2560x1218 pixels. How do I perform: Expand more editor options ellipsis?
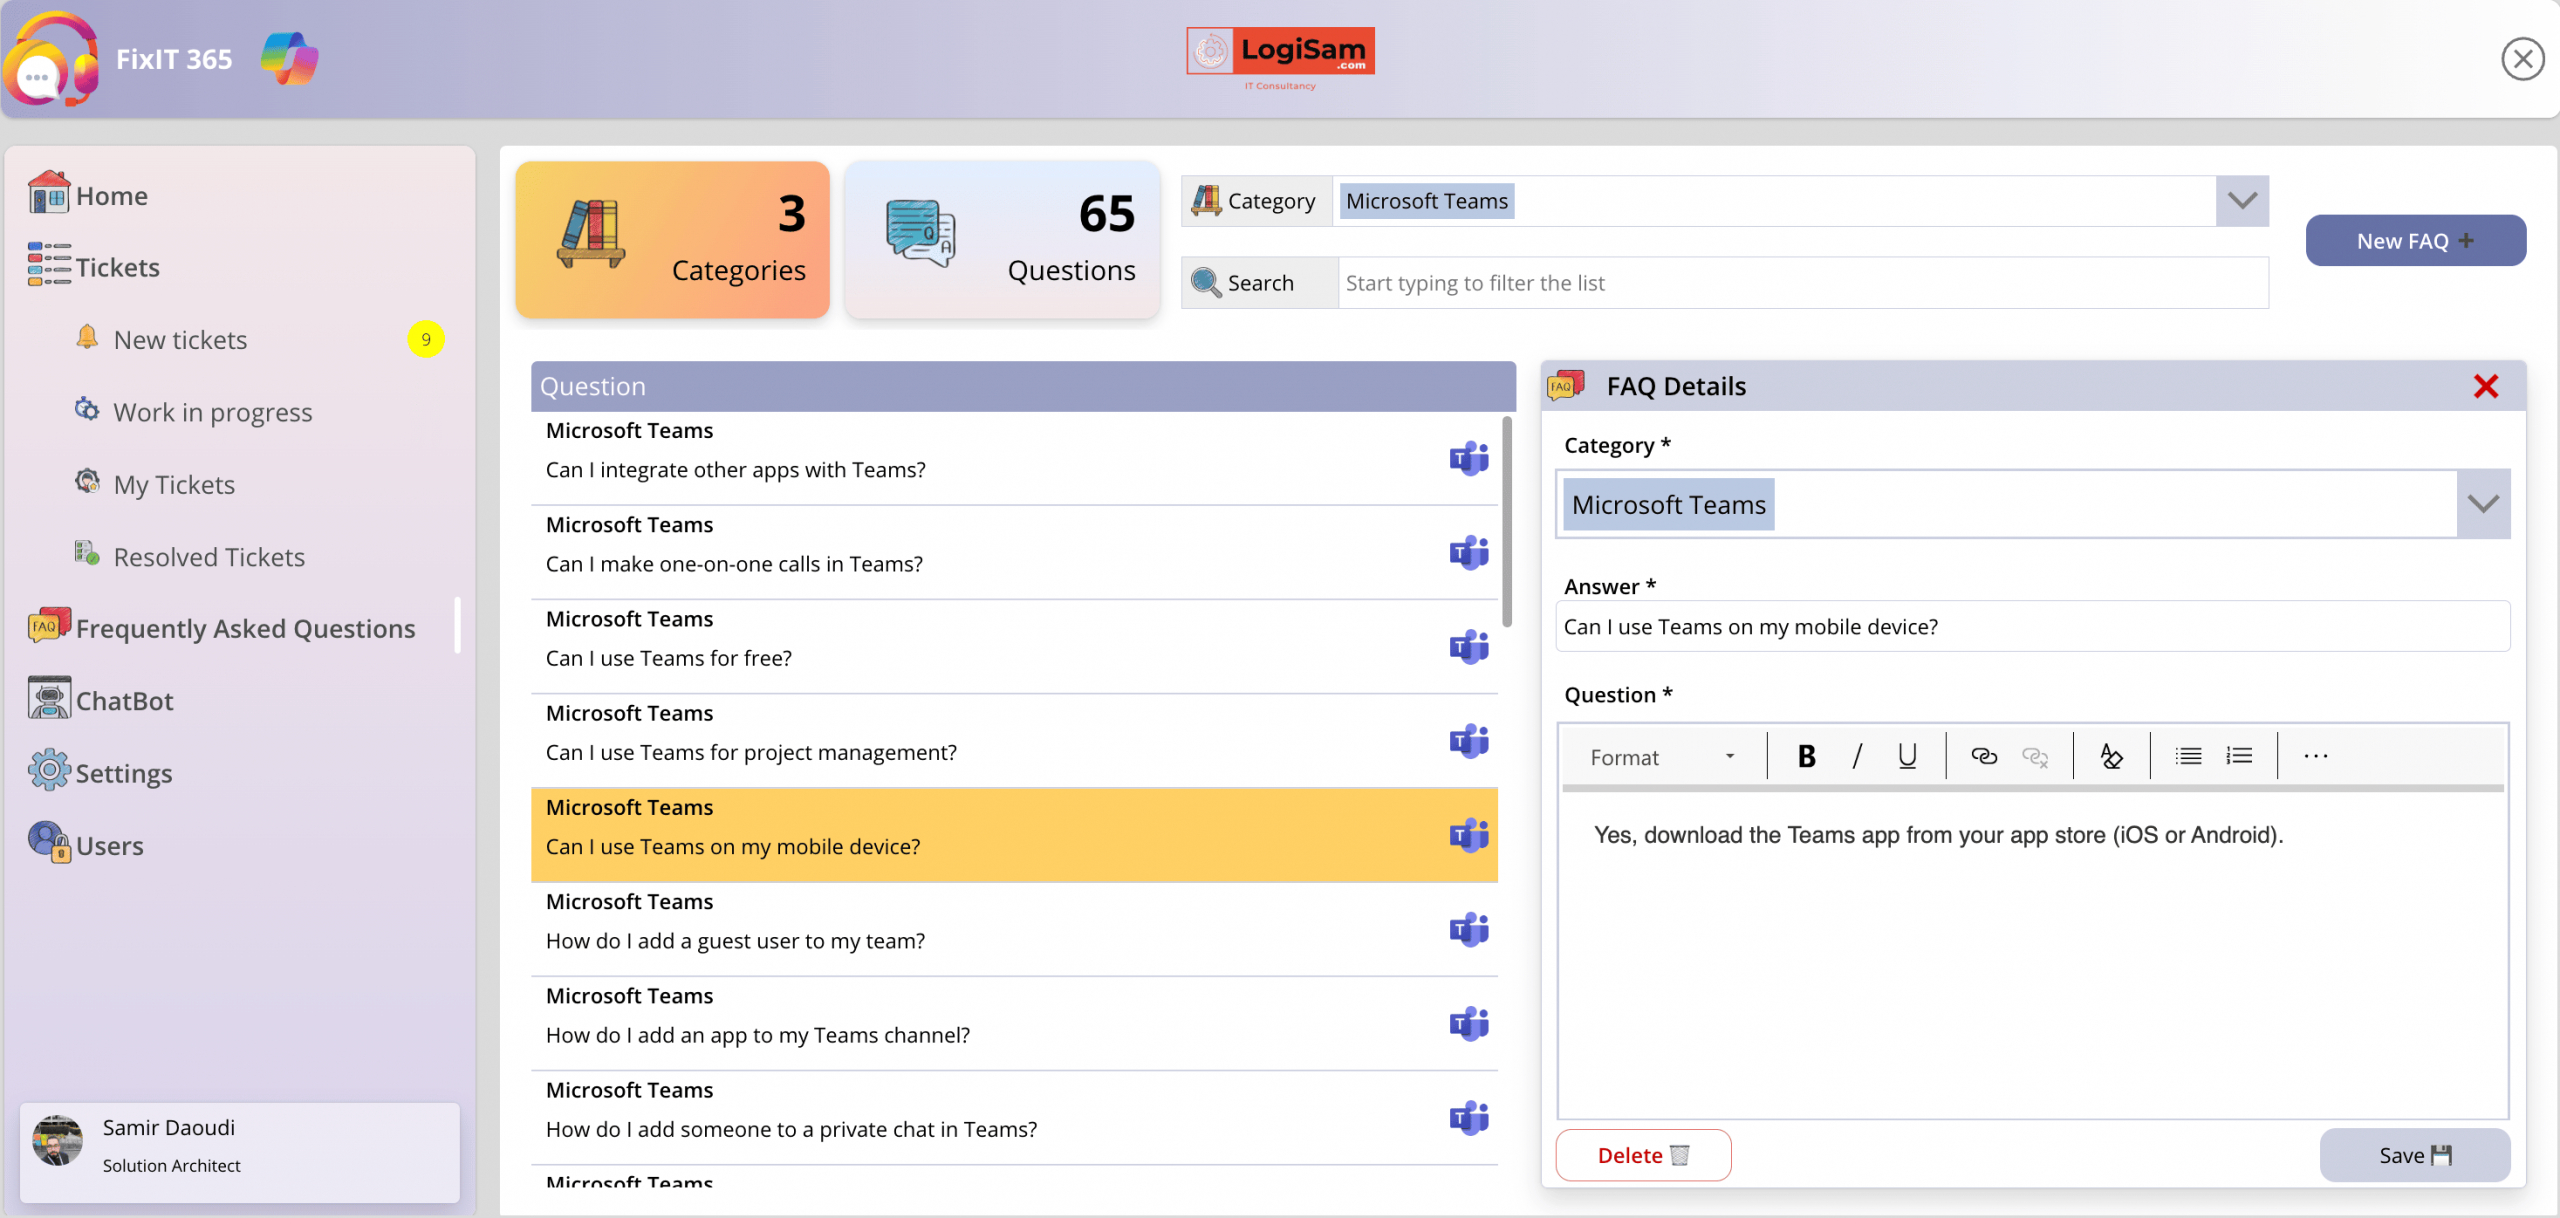coord(2316,757)
